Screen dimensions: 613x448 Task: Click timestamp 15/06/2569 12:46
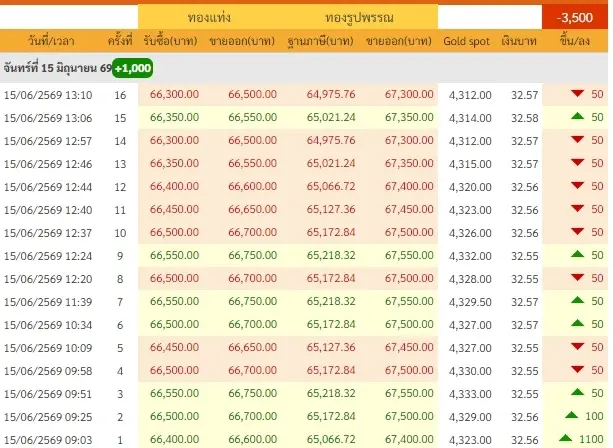pyautogui.click(x=48, y=164)
